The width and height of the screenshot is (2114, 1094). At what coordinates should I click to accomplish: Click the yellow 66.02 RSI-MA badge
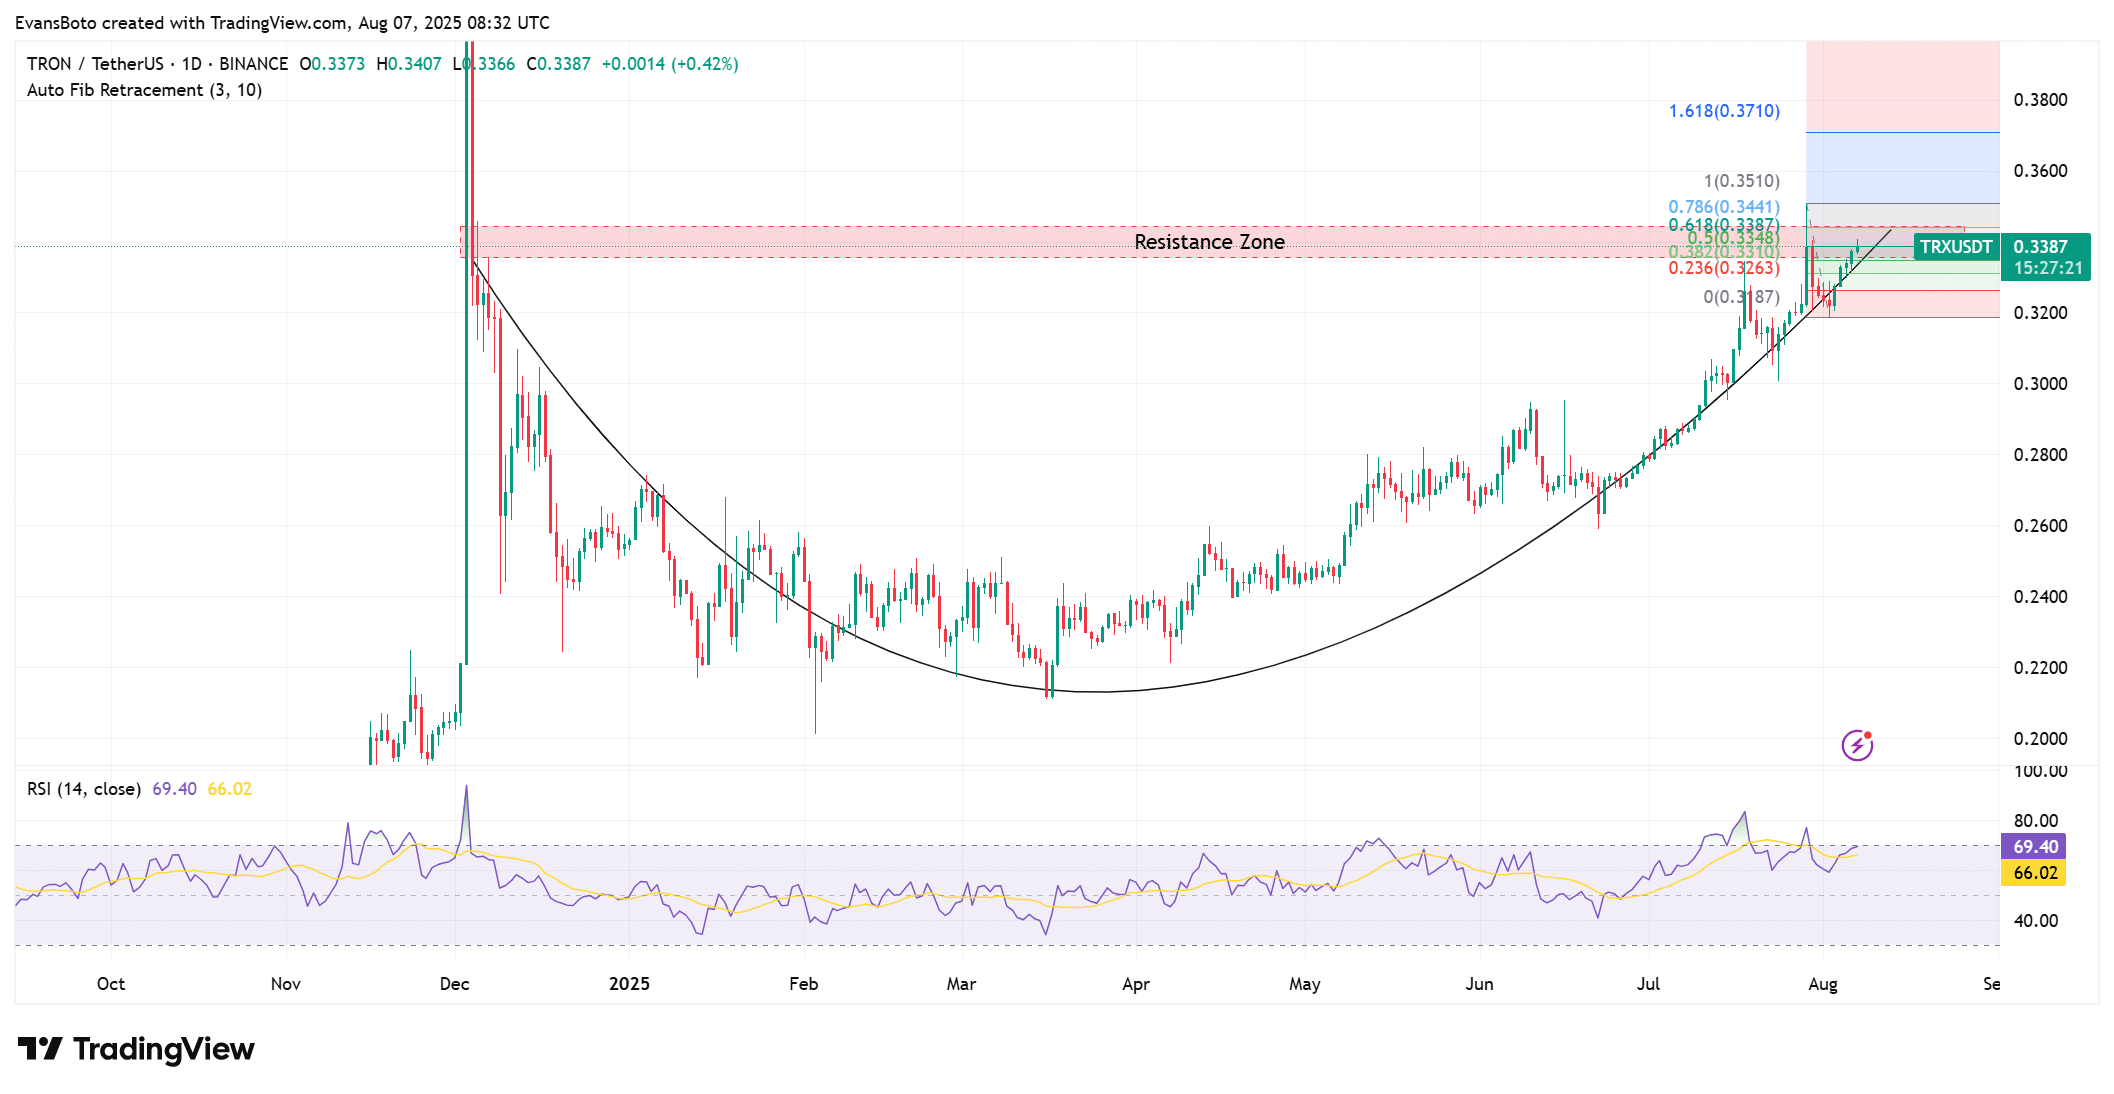tap(2034, 873)
